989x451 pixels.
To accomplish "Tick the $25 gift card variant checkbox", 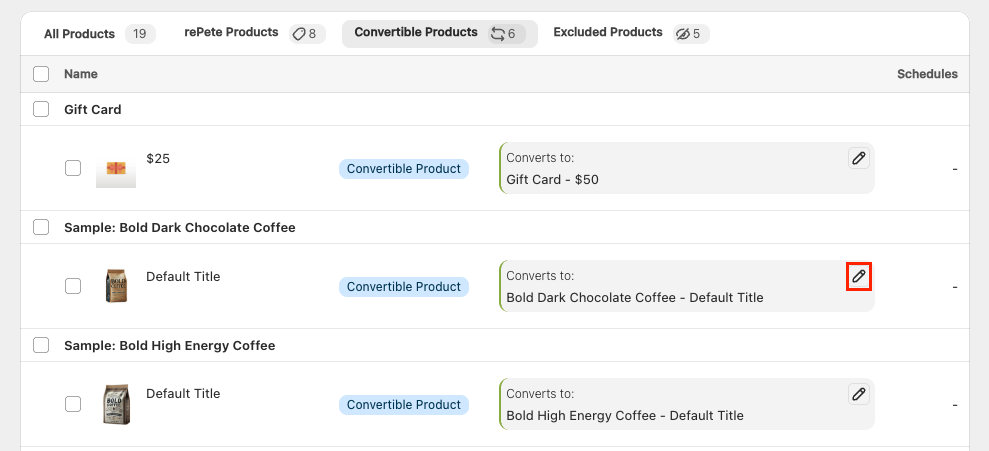I will pyautogui.click(x=73, y=168).
